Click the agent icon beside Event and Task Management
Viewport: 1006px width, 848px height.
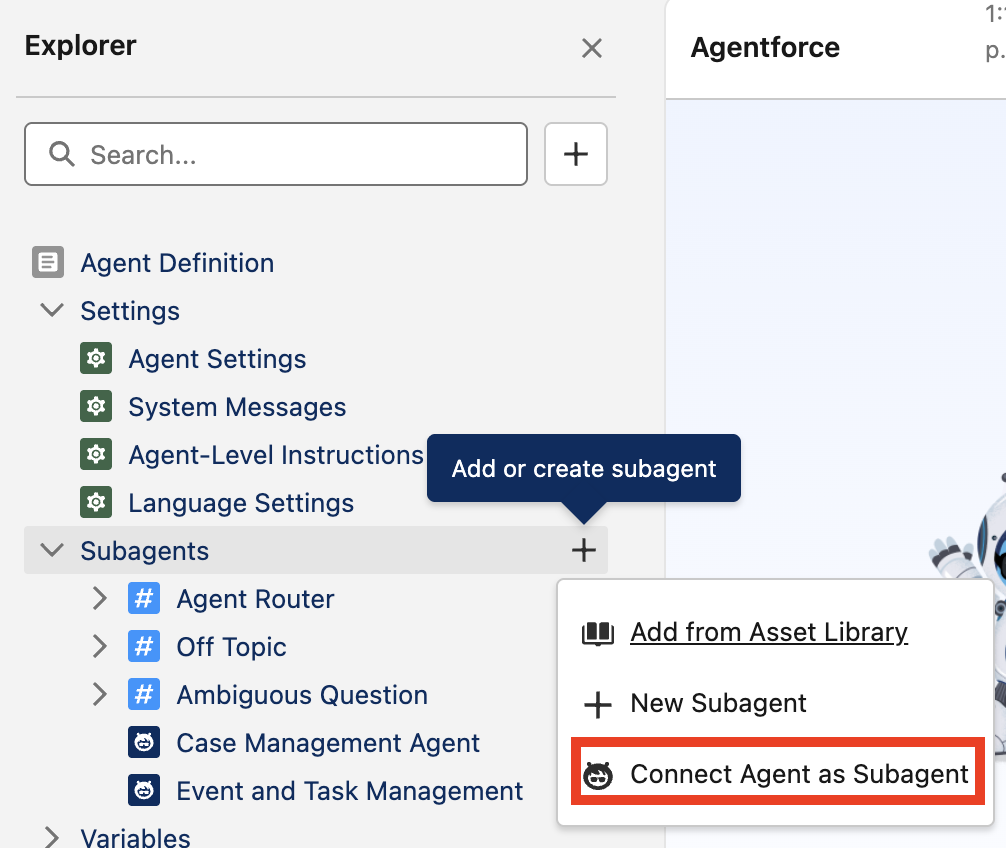point(144,790)
